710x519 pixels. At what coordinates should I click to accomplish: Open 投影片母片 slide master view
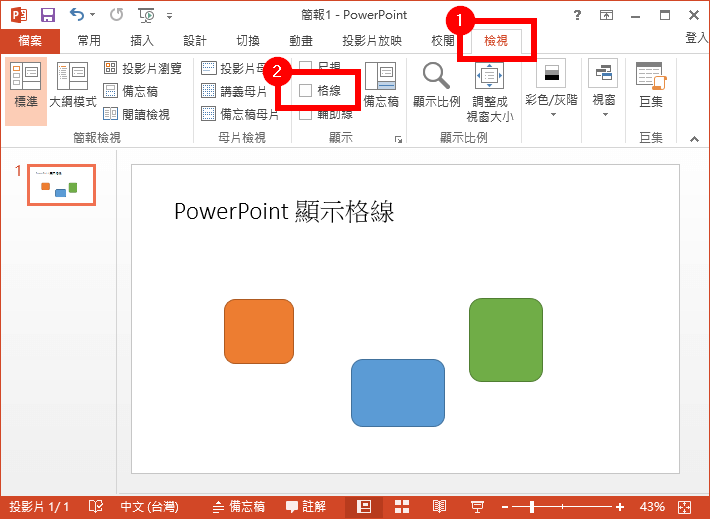click(233, 68)
